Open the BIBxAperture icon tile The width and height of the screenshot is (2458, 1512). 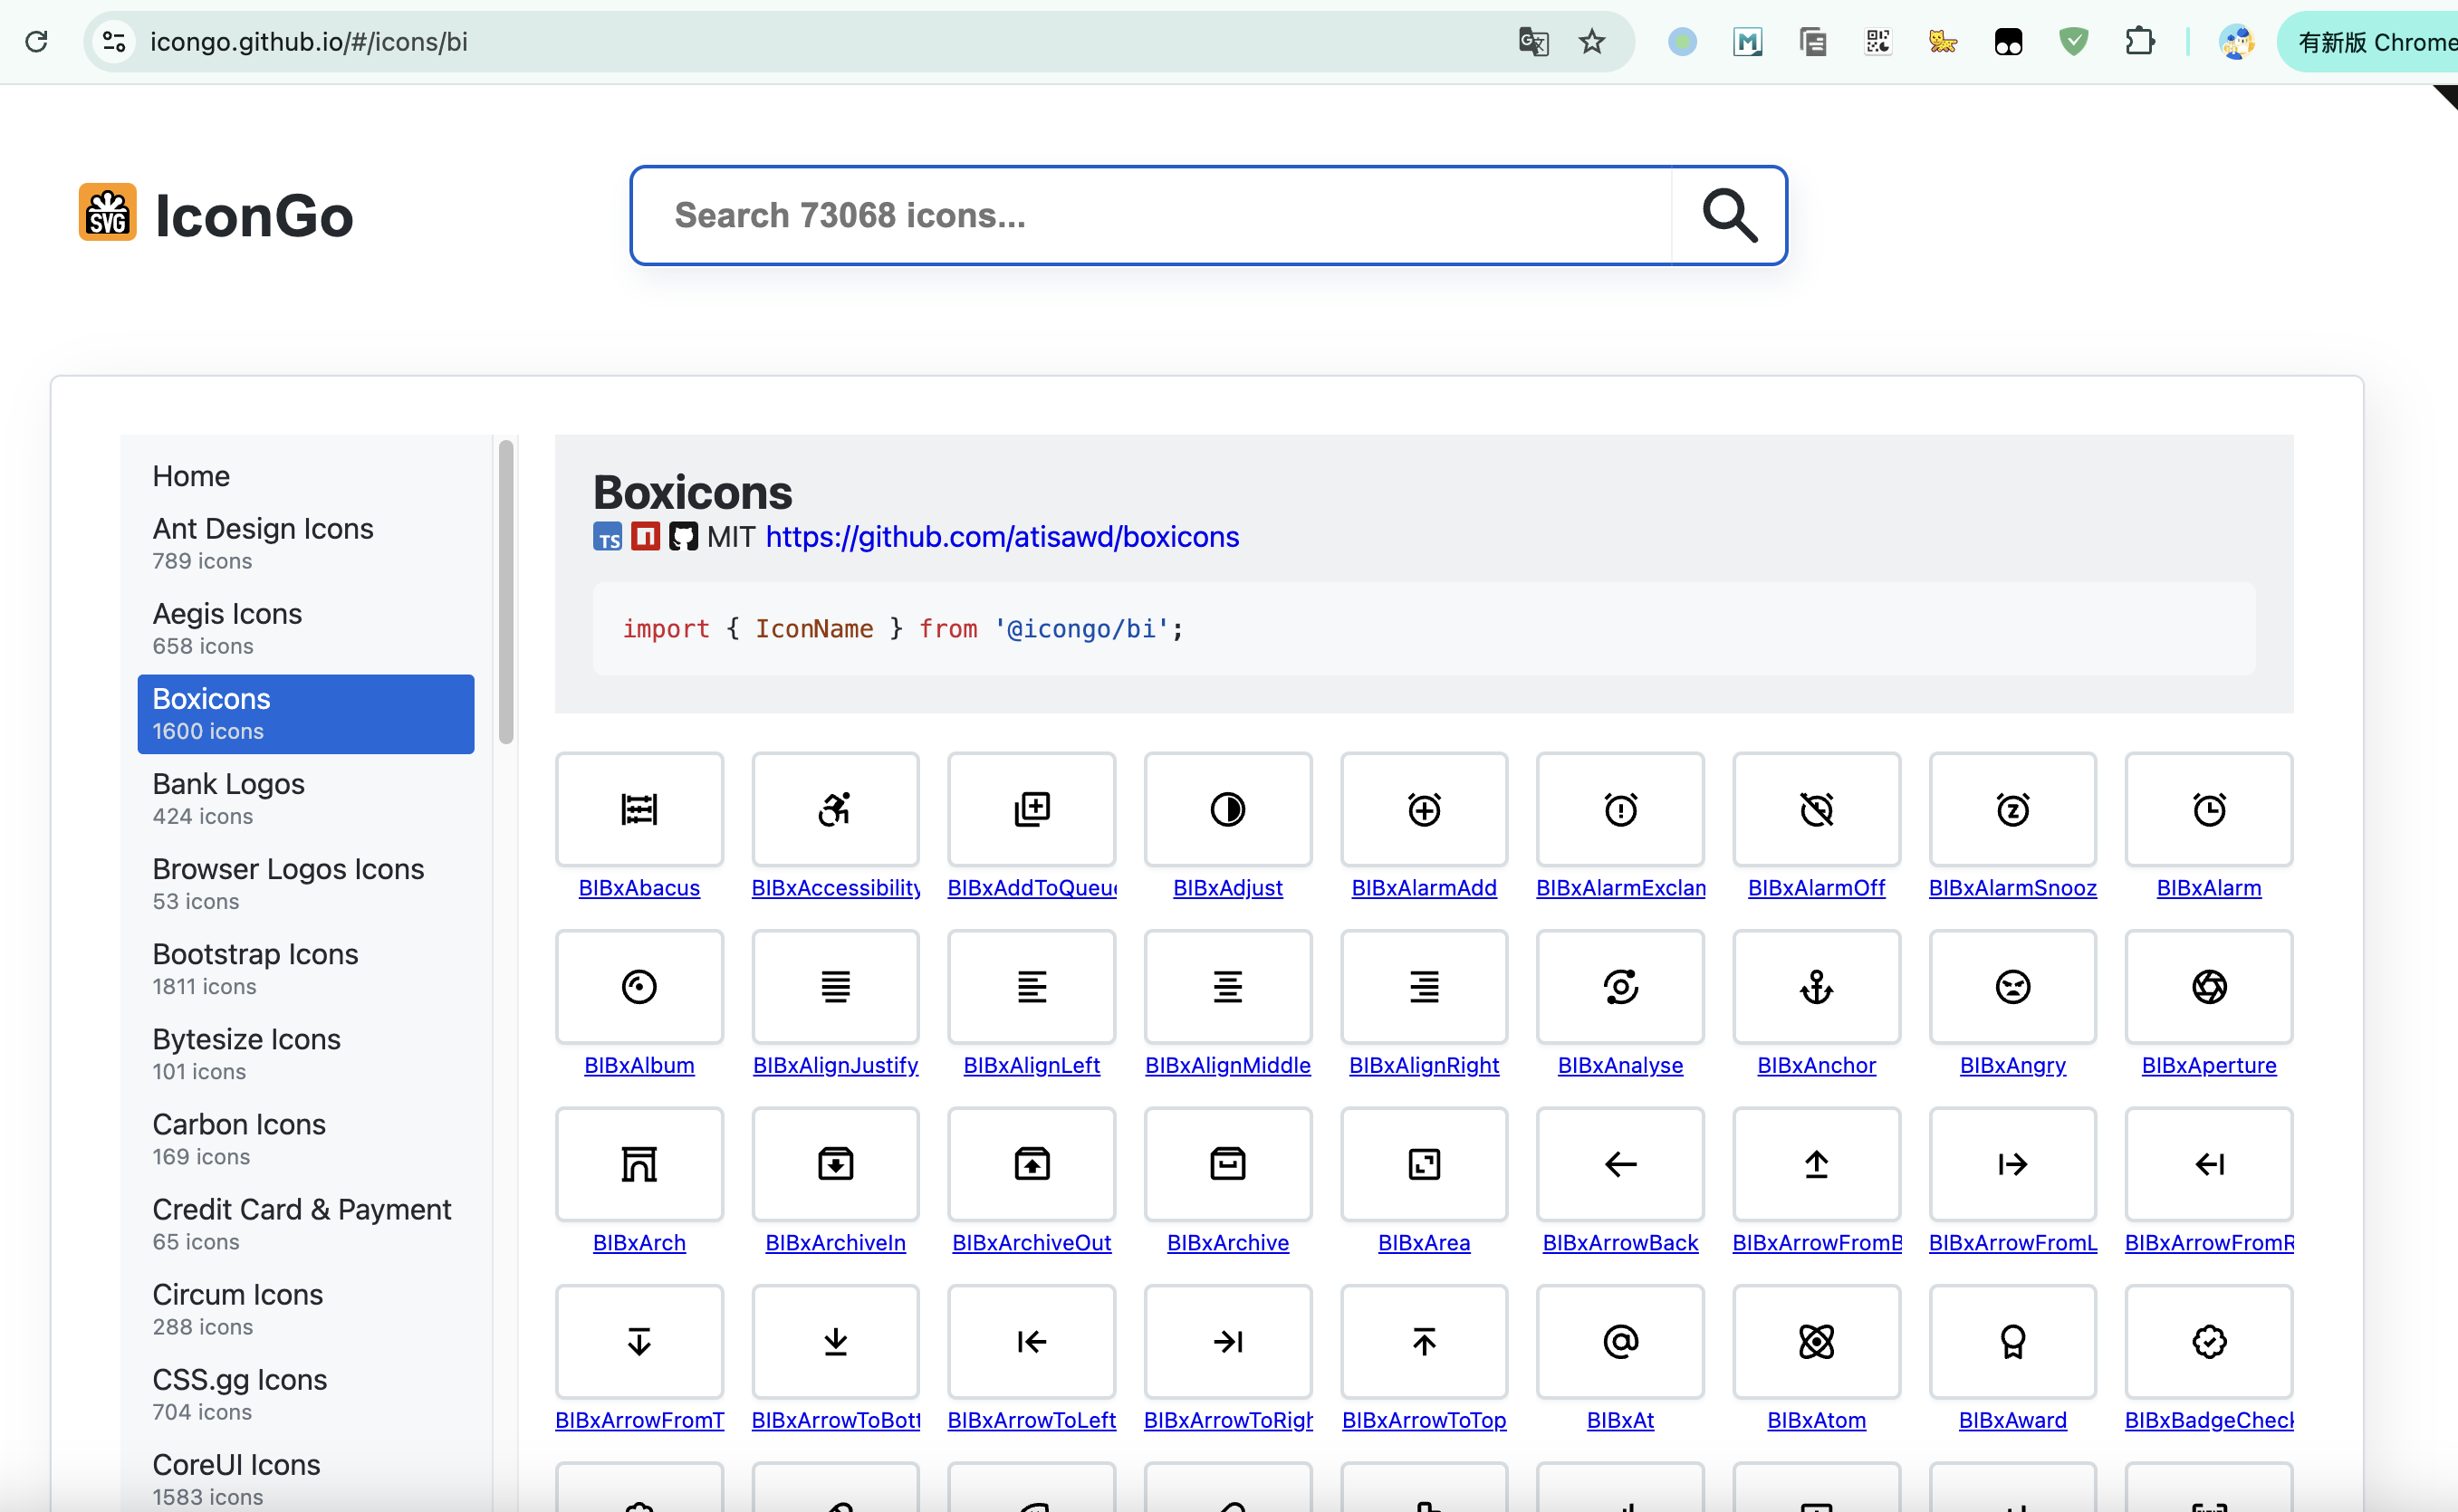click(x=2209, y=987)
